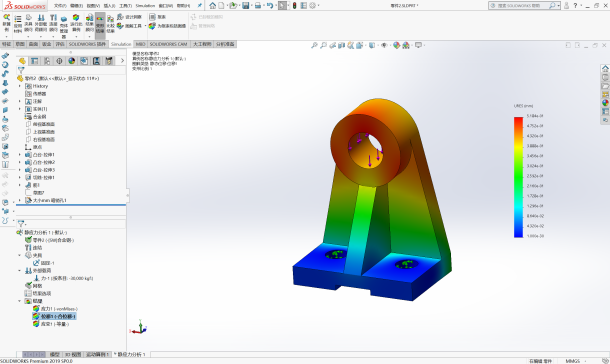Screen dimensions: 610x364
Task: Click the Print icon
Action: click(258, 5)
